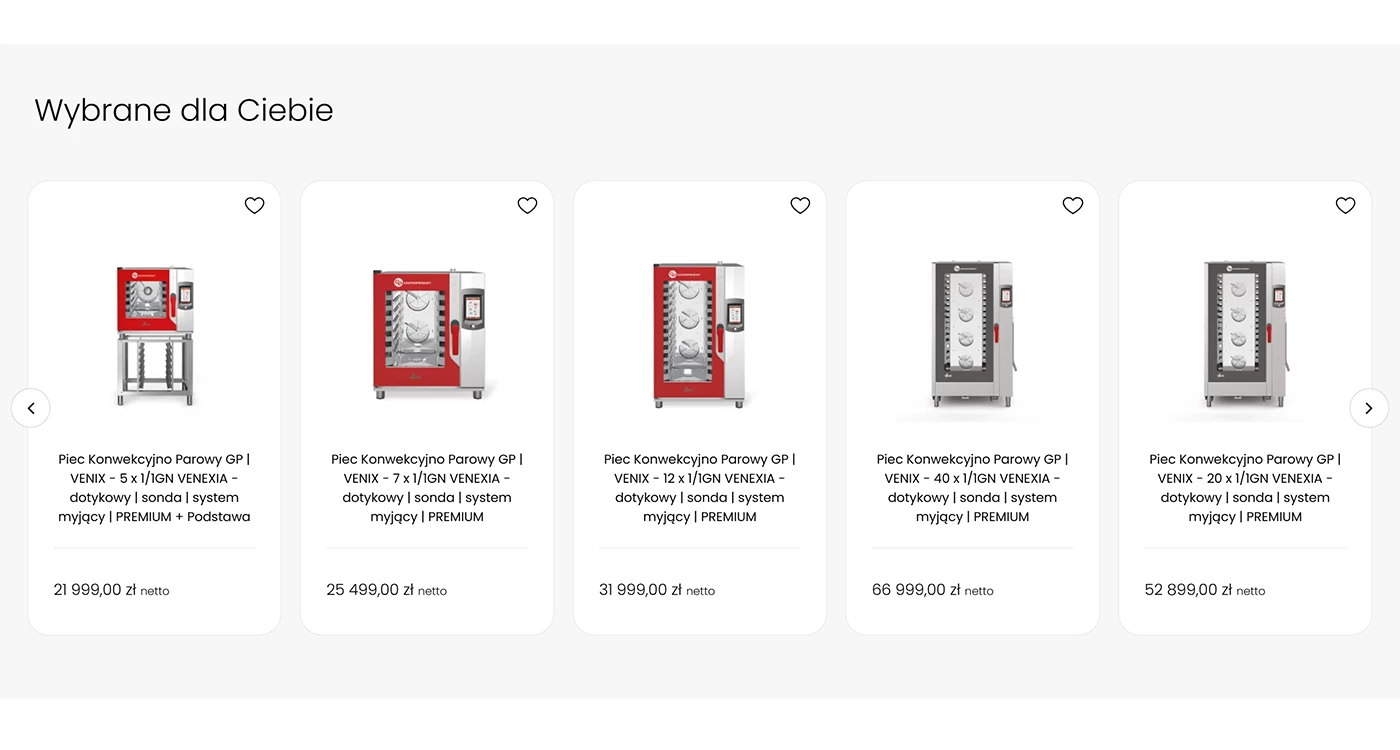Open the red 7 x 1/1GN oven image

[428, 335]
